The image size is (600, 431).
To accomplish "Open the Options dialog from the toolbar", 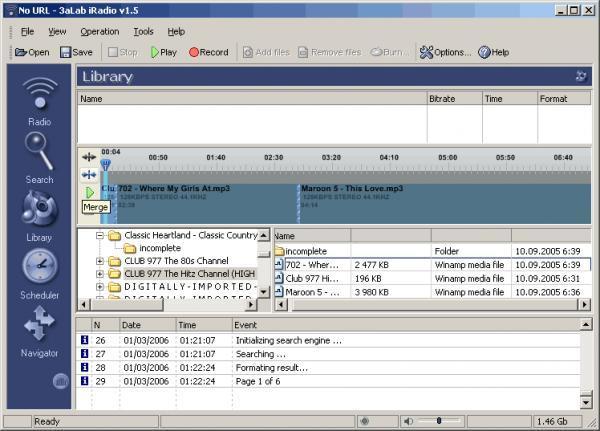I will click(445, 52).
